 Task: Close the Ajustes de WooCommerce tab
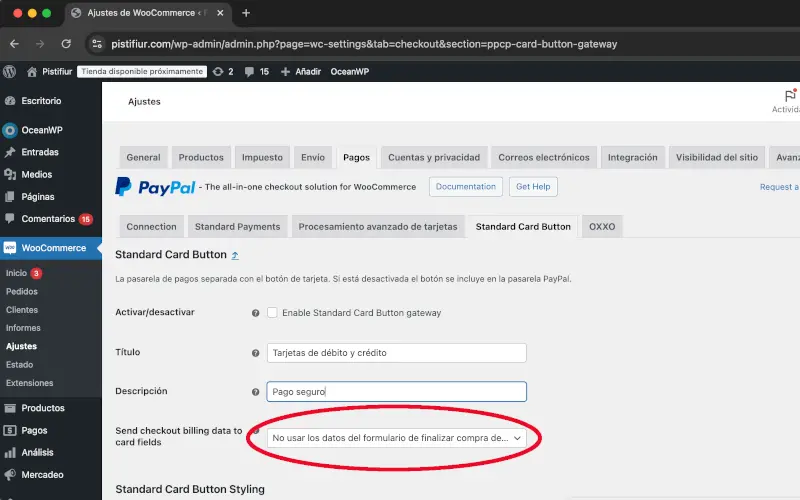click(x=220, y=13)
